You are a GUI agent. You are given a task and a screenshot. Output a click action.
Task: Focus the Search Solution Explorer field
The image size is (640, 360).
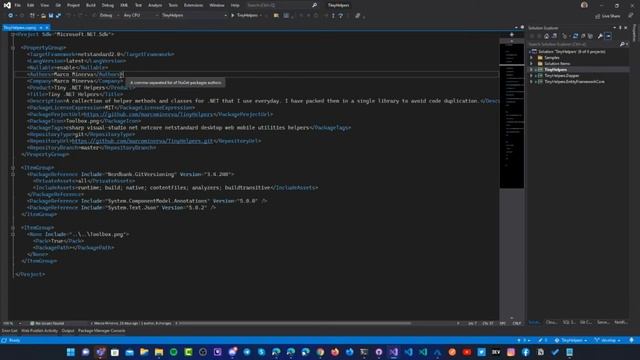(x=573, y=44)
